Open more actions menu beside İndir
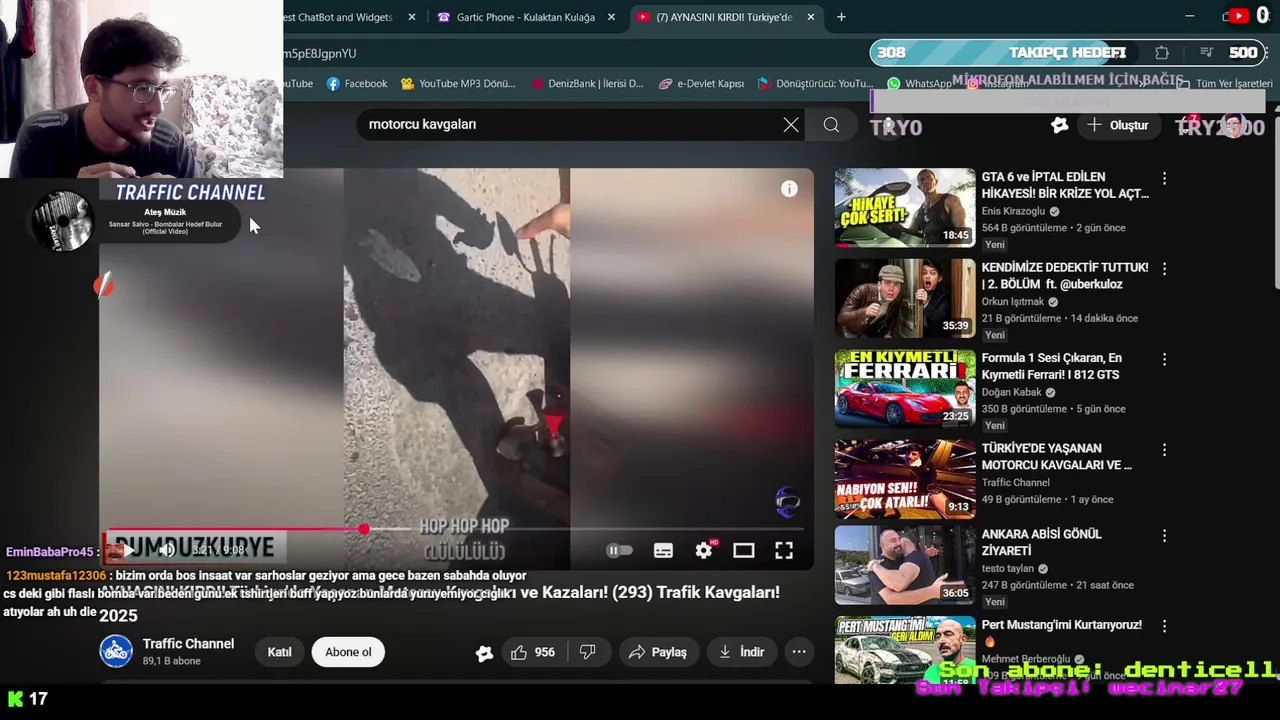The height and width of the screenshot is (720, 1280). point(799,652)
